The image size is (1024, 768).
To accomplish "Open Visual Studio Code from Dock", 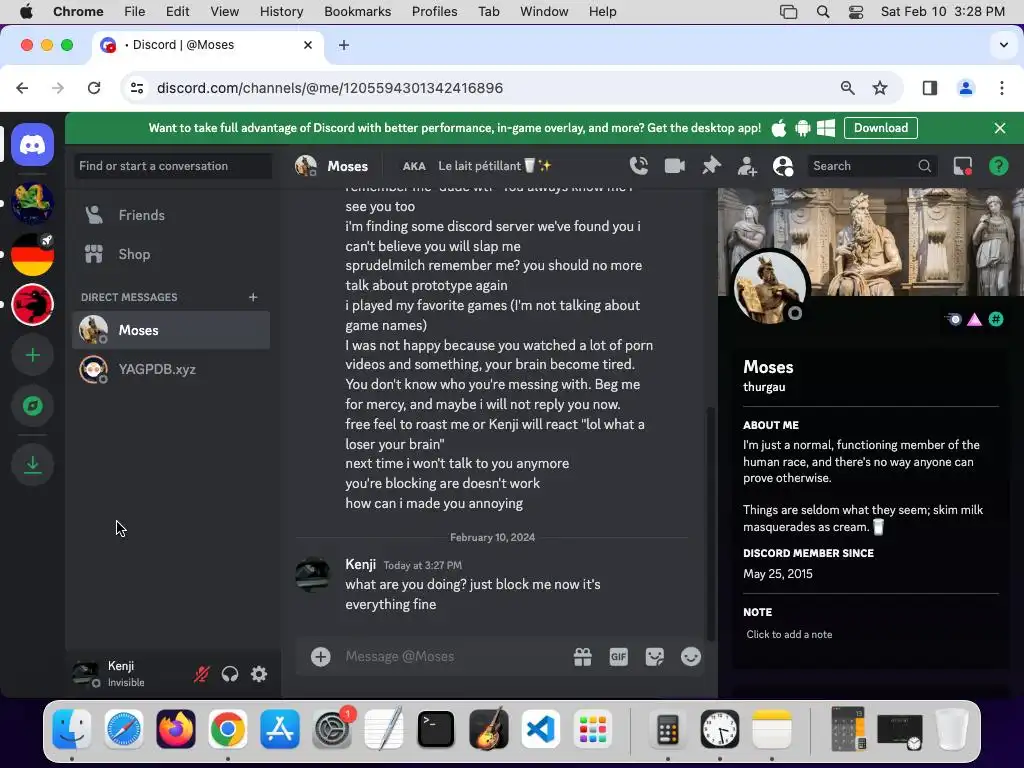I will coord(540,729).
